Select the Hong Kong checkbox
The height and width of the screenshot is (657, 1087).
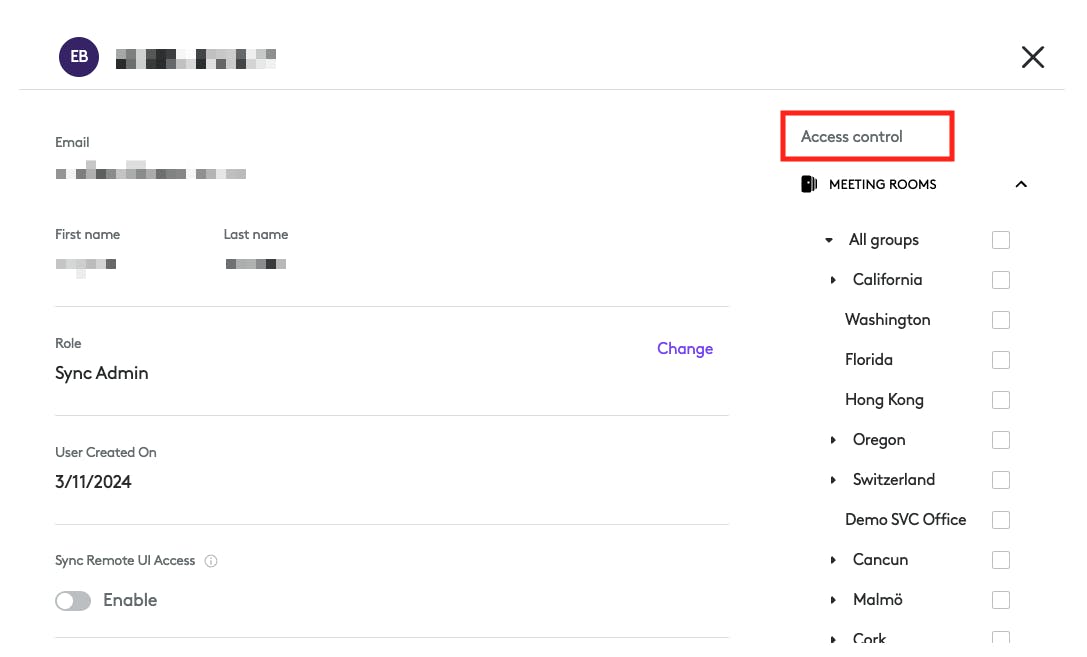coord(1000,400)
